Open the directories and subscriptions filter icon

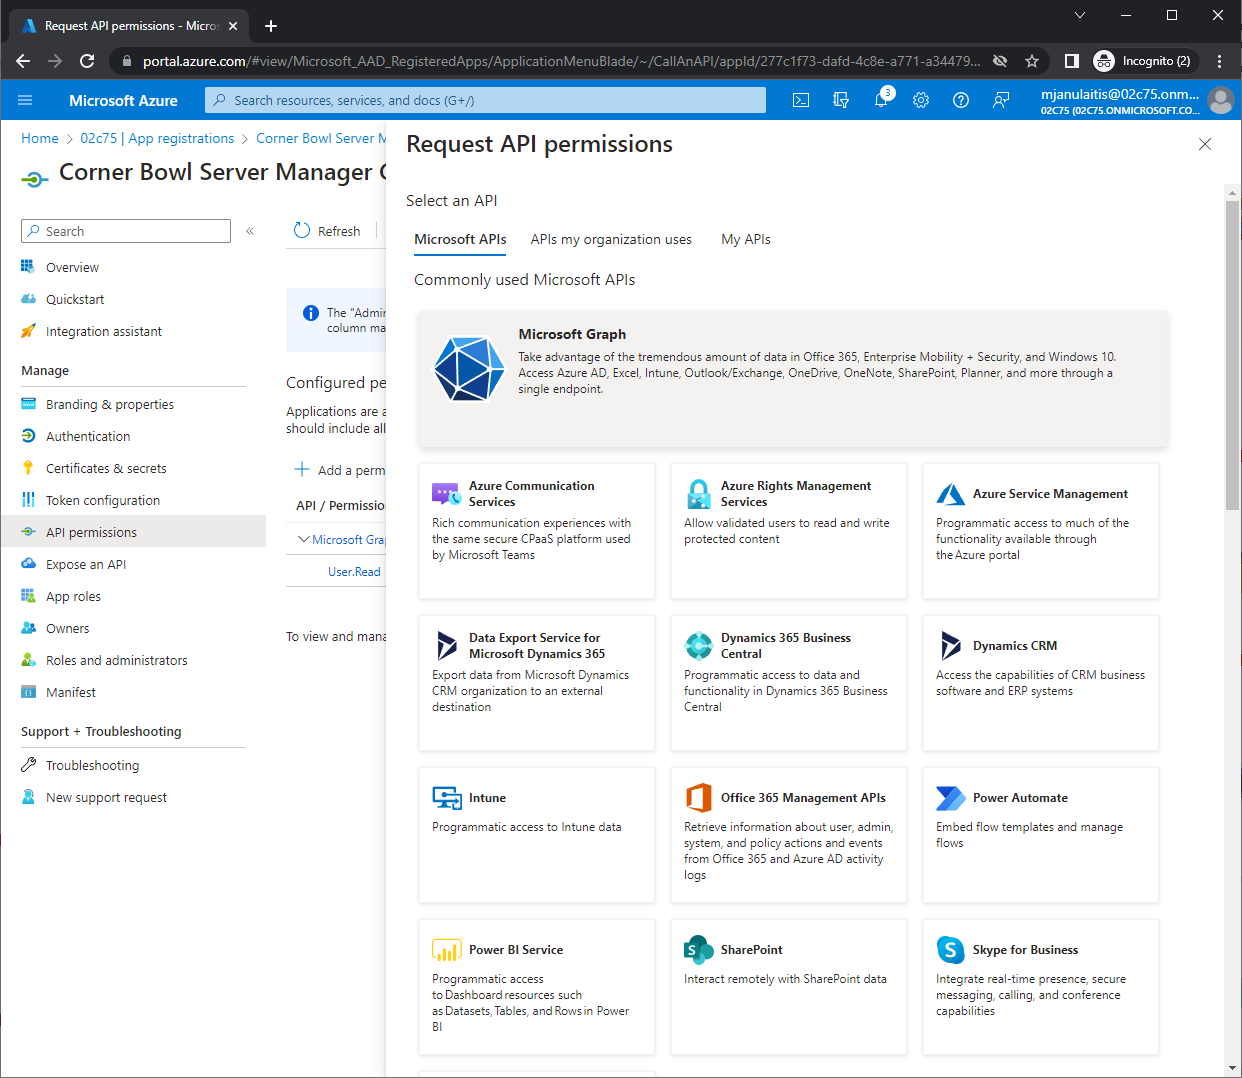[841, 100]
